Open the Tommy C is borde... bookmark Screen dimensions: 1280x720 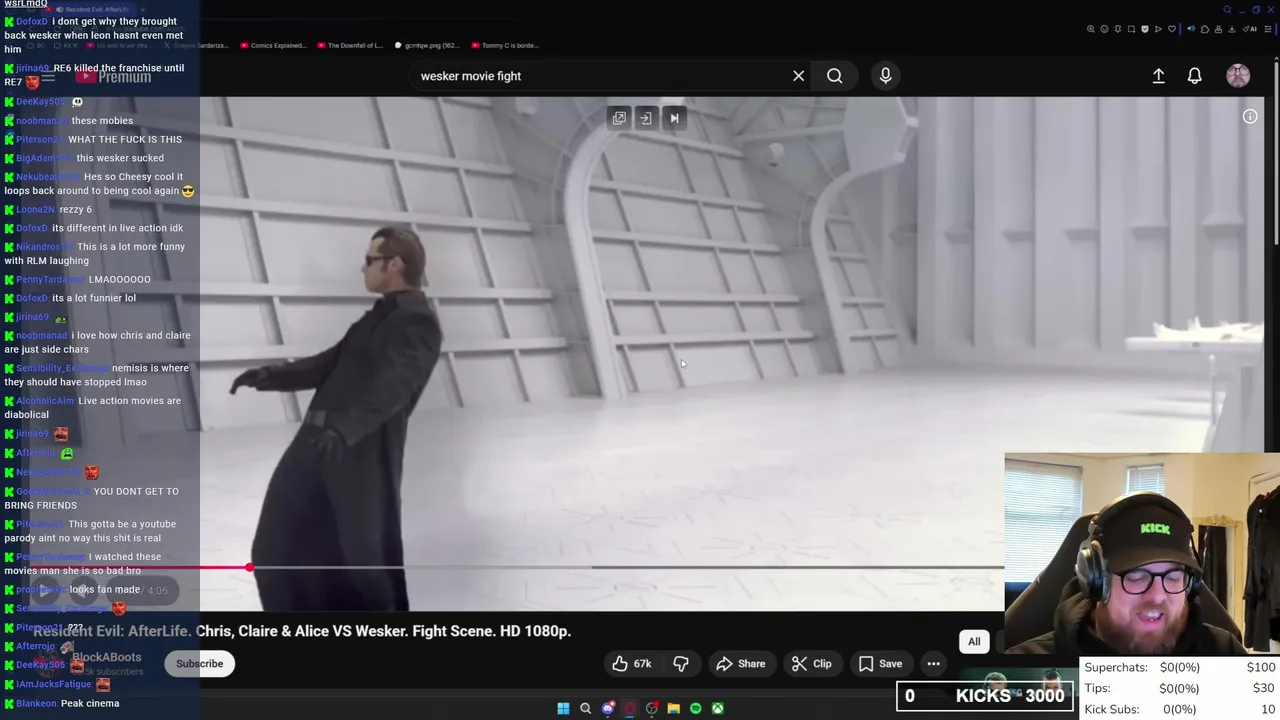point(504,45)
